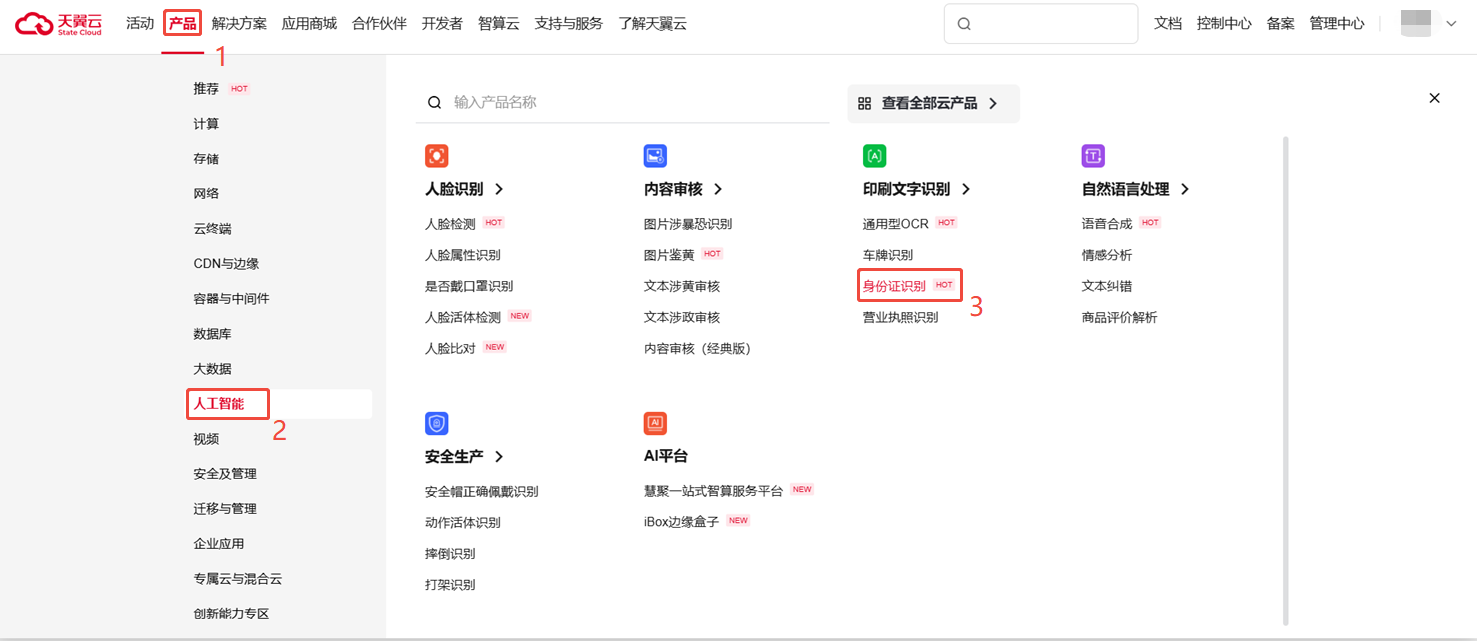
Task: Select 云终端 in the left category list
Action: (x=212, y=229)
